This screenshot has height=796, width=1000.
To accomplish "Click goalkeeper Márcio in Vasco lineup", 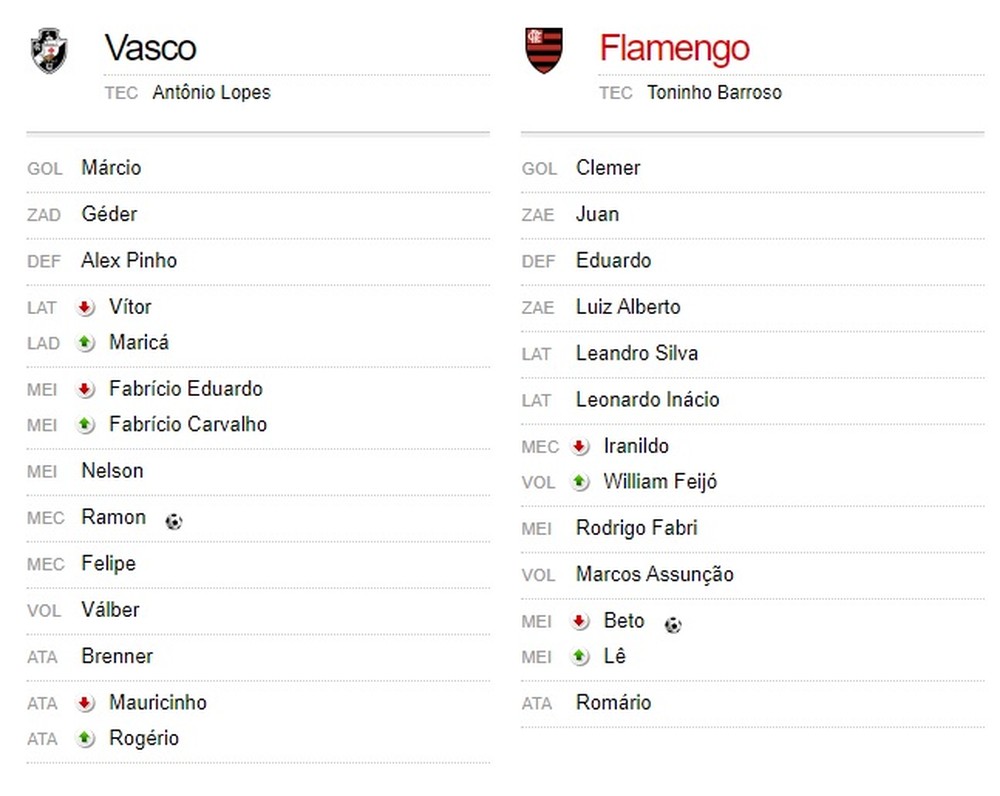I will 111,168.
